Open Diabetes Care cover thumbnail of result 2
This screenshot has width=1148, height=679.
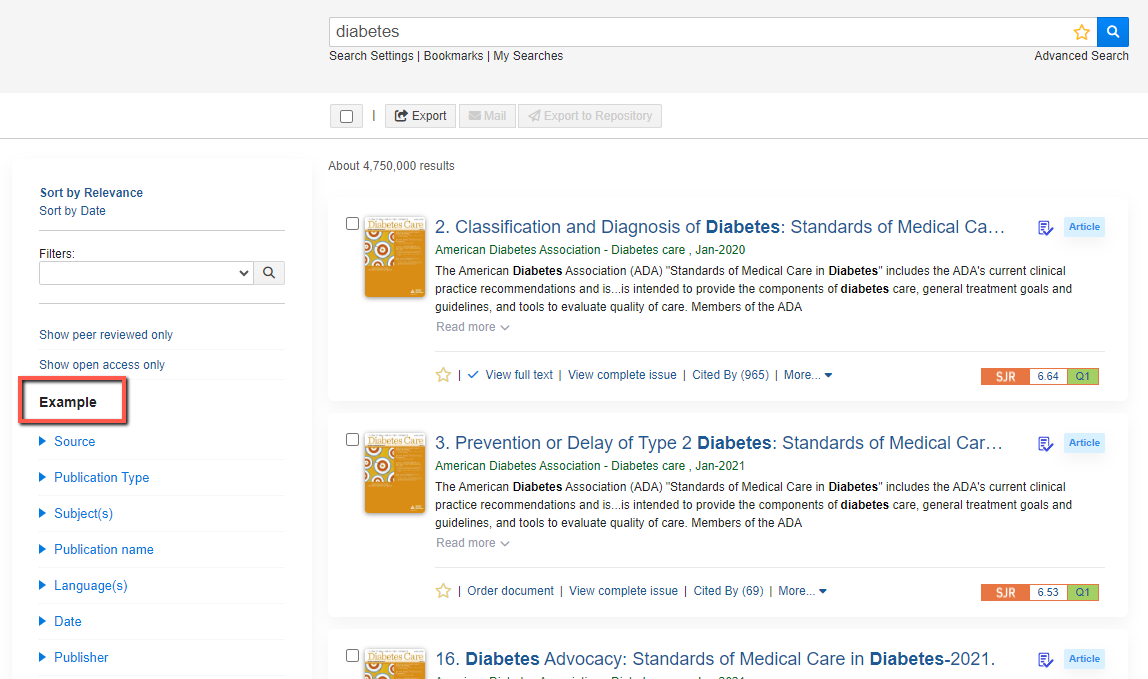(395, 256)
